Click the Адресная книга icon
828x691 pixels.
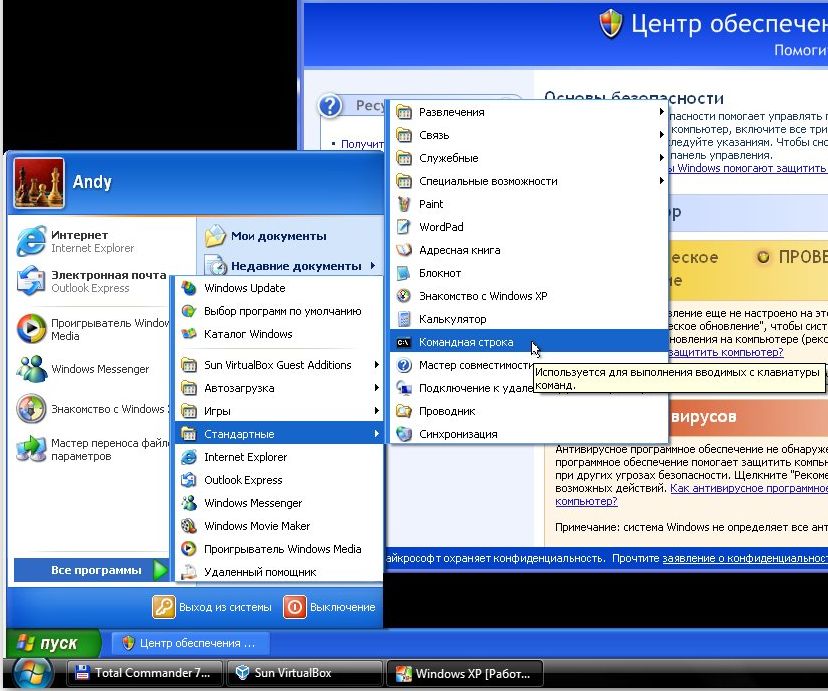click(404, 250)
